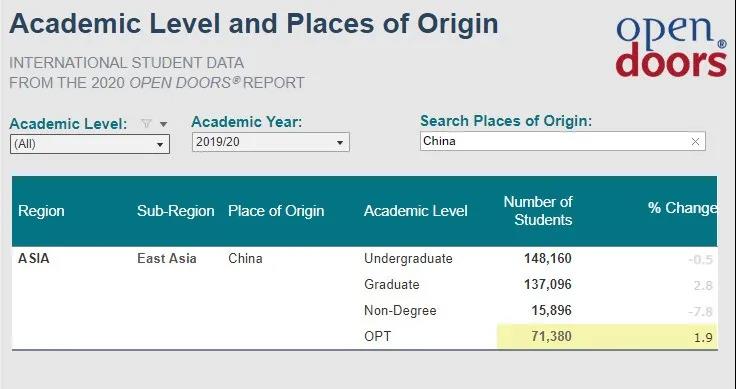736x389 pixels.
Task: Select the China place of origin cell
Action: tap(245, 259)
